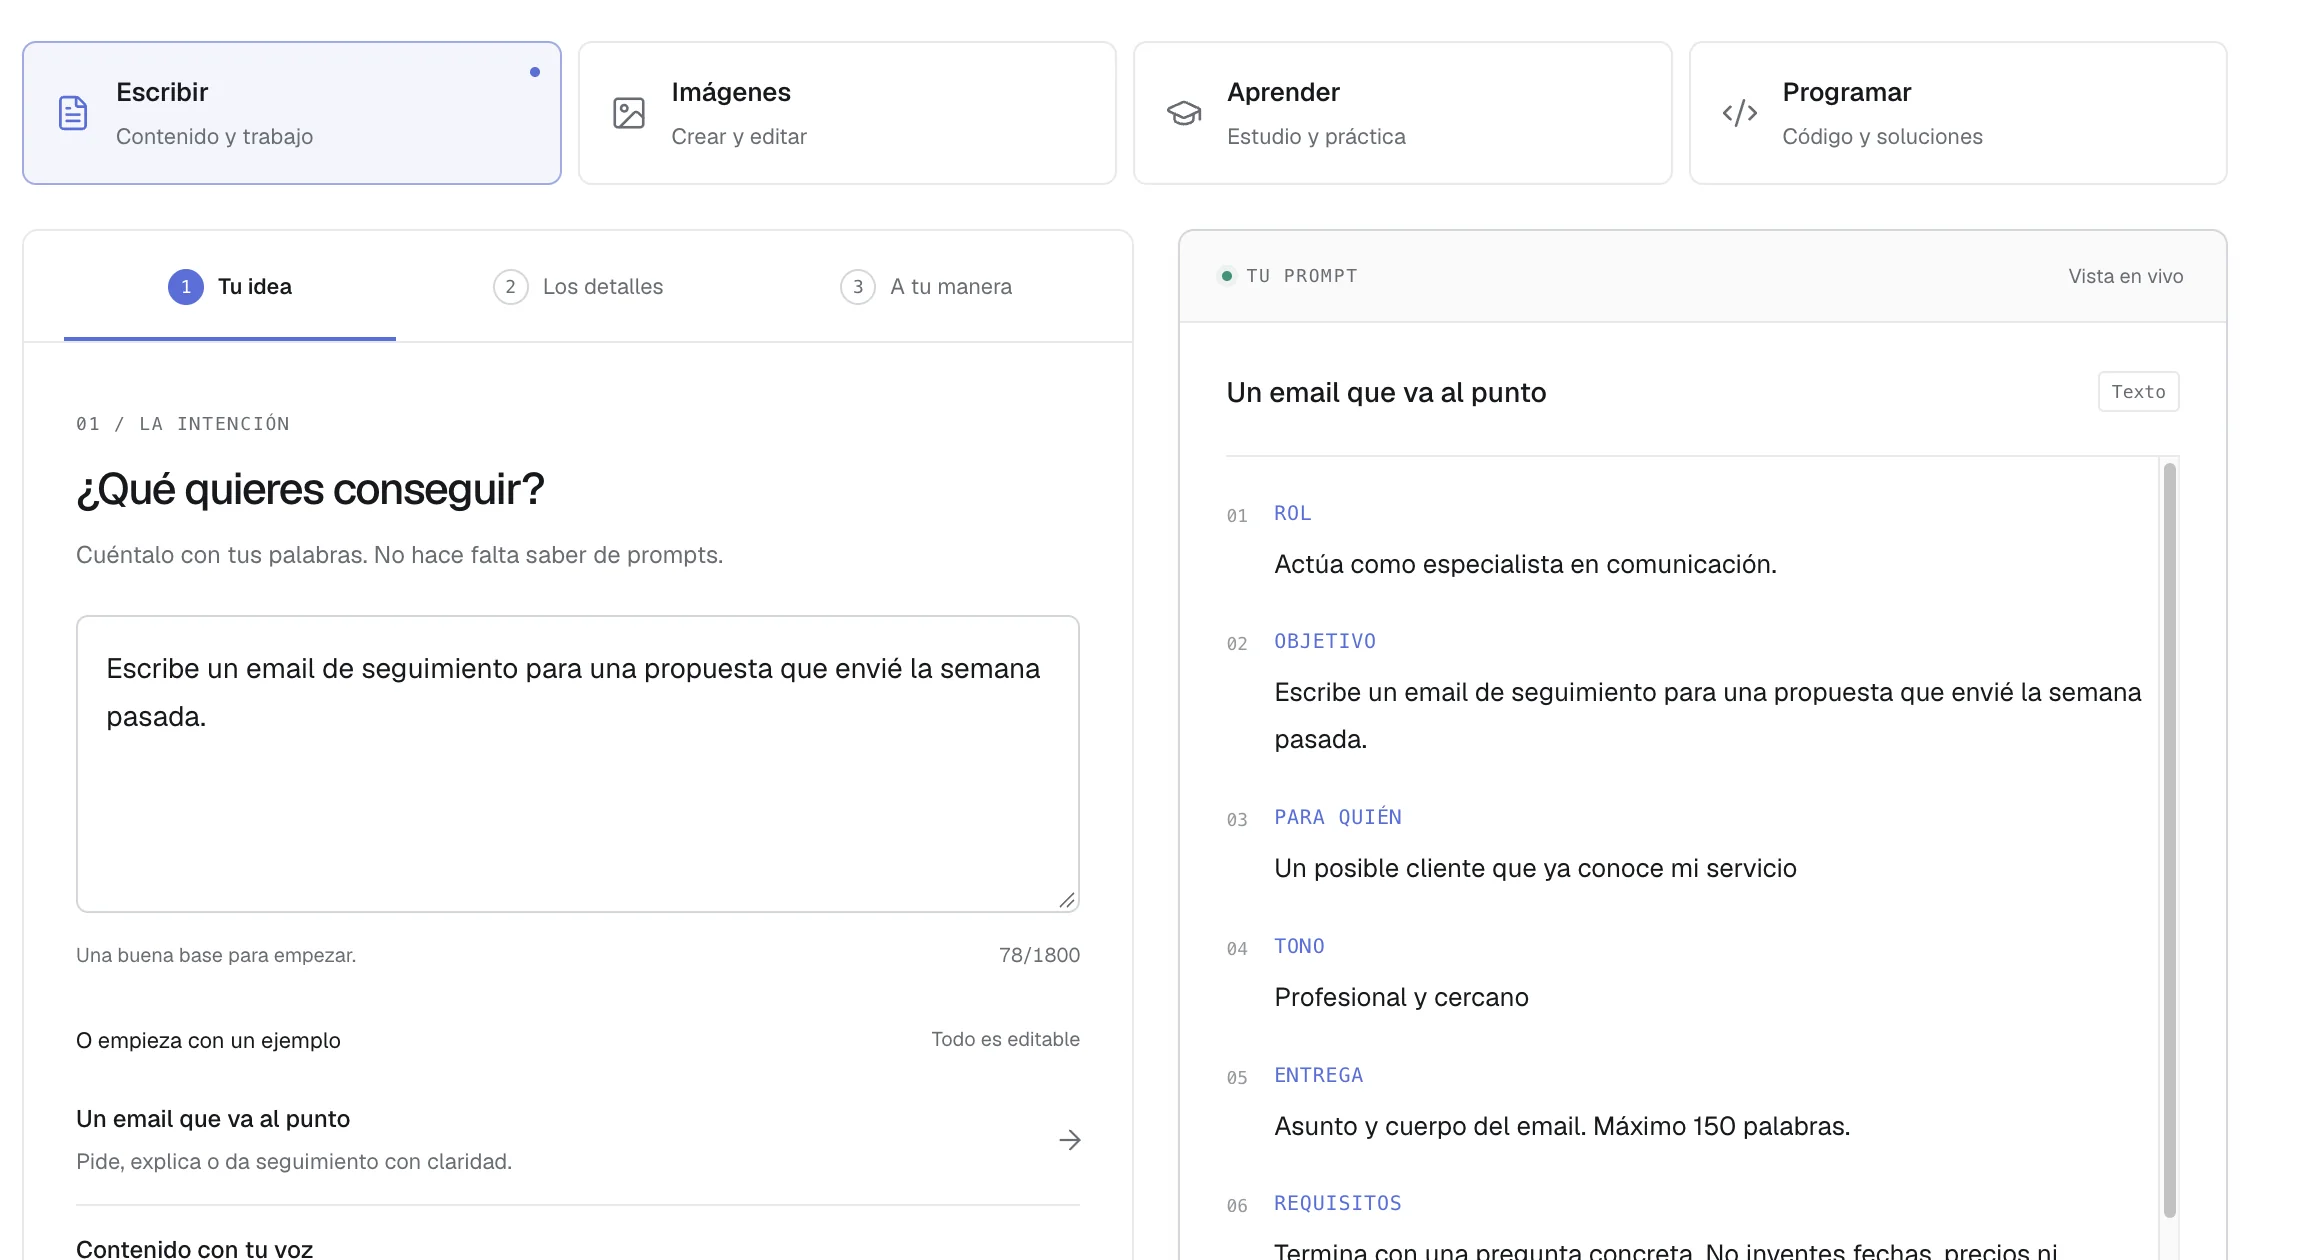The width and height of the screenshot is (2320, 1260).
Task: Click 'Profesional y cercano' text
Action: point(1401,997)
